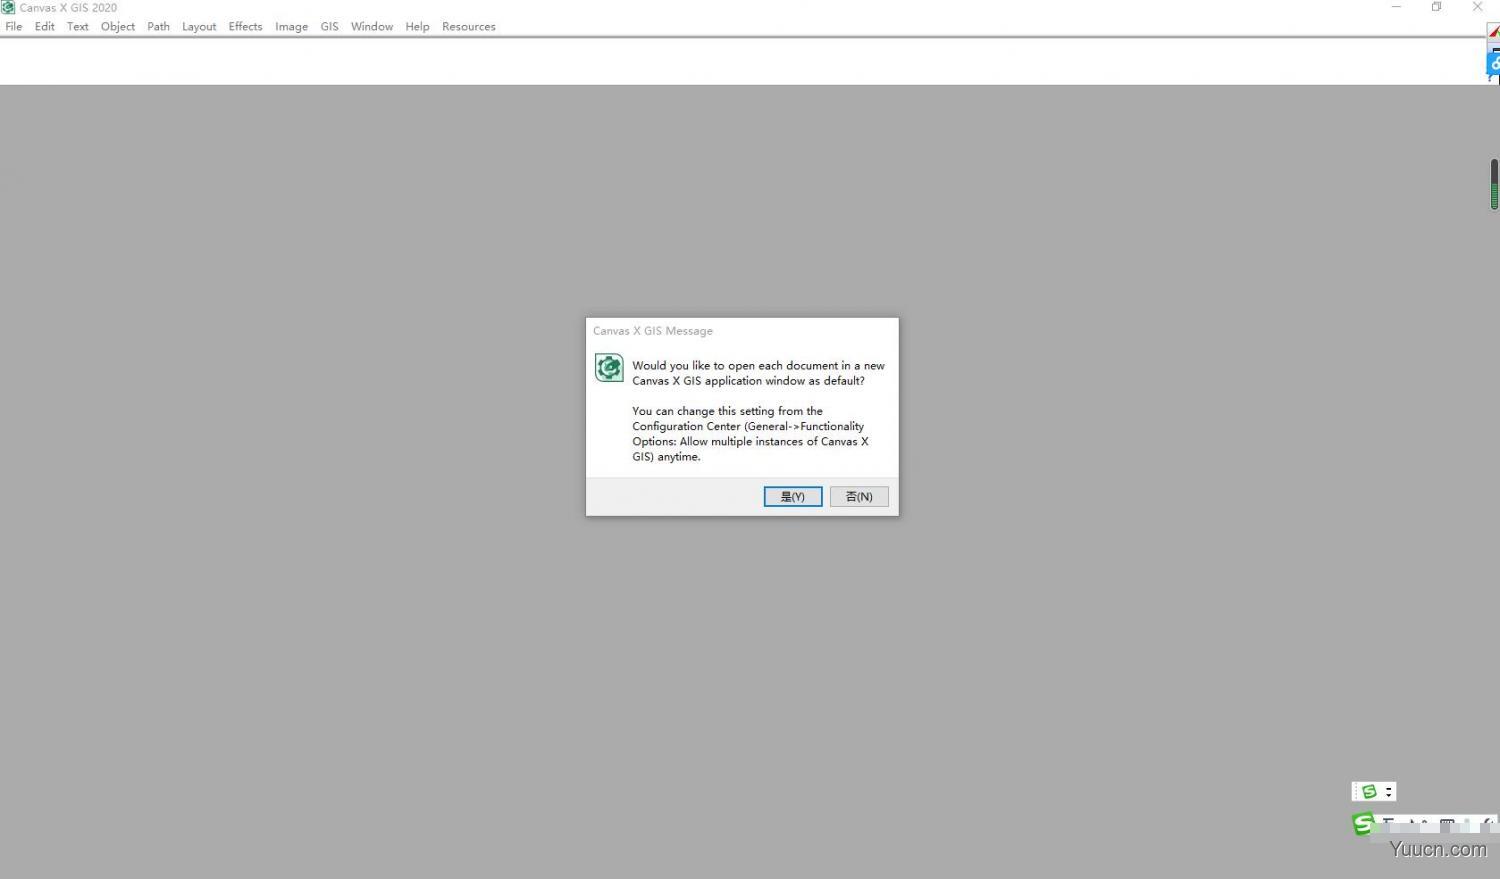This screenshot has width=1500, height=879.
Task: Open the GIS menu
Action: [x=330, y=26]
